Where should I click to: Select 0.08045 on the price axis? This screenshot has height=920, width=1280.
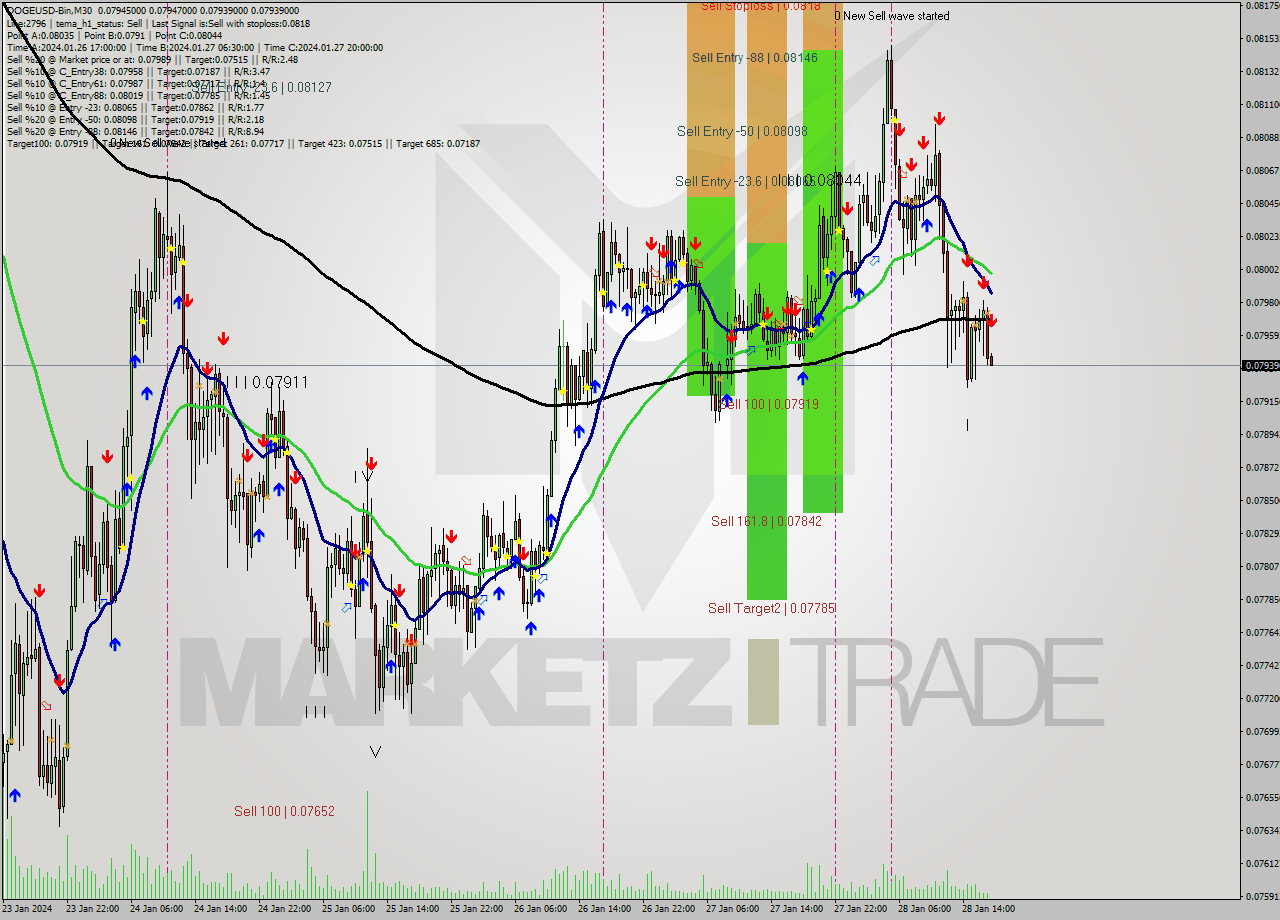[1262, 203]
